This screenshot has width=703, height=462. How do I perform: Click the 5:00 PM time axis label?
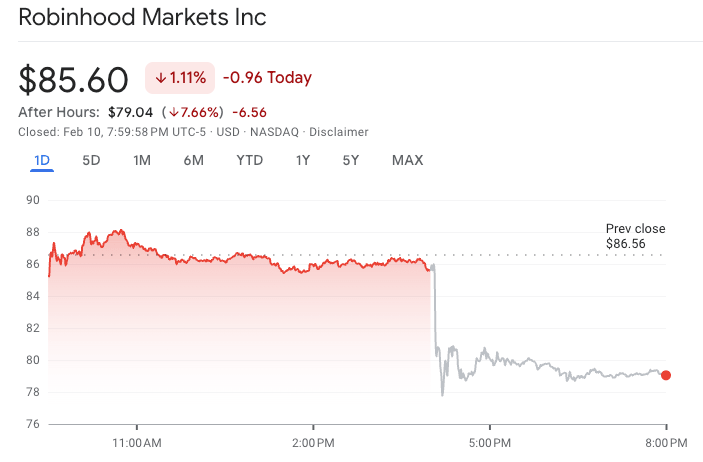pyautogui.click(x=490, y=441)
